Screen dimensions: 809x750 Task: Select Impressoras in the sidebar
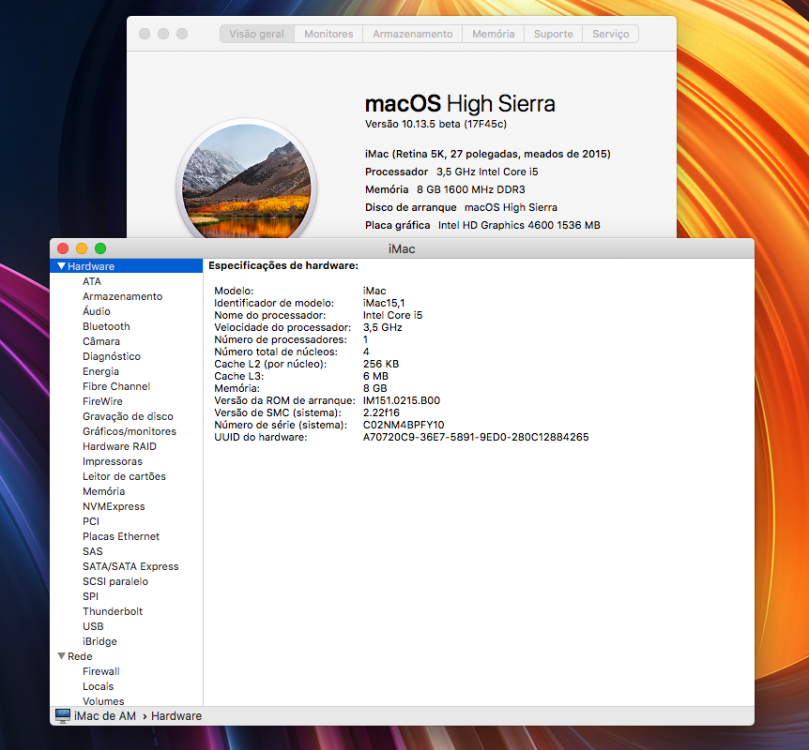coord(112,461)
